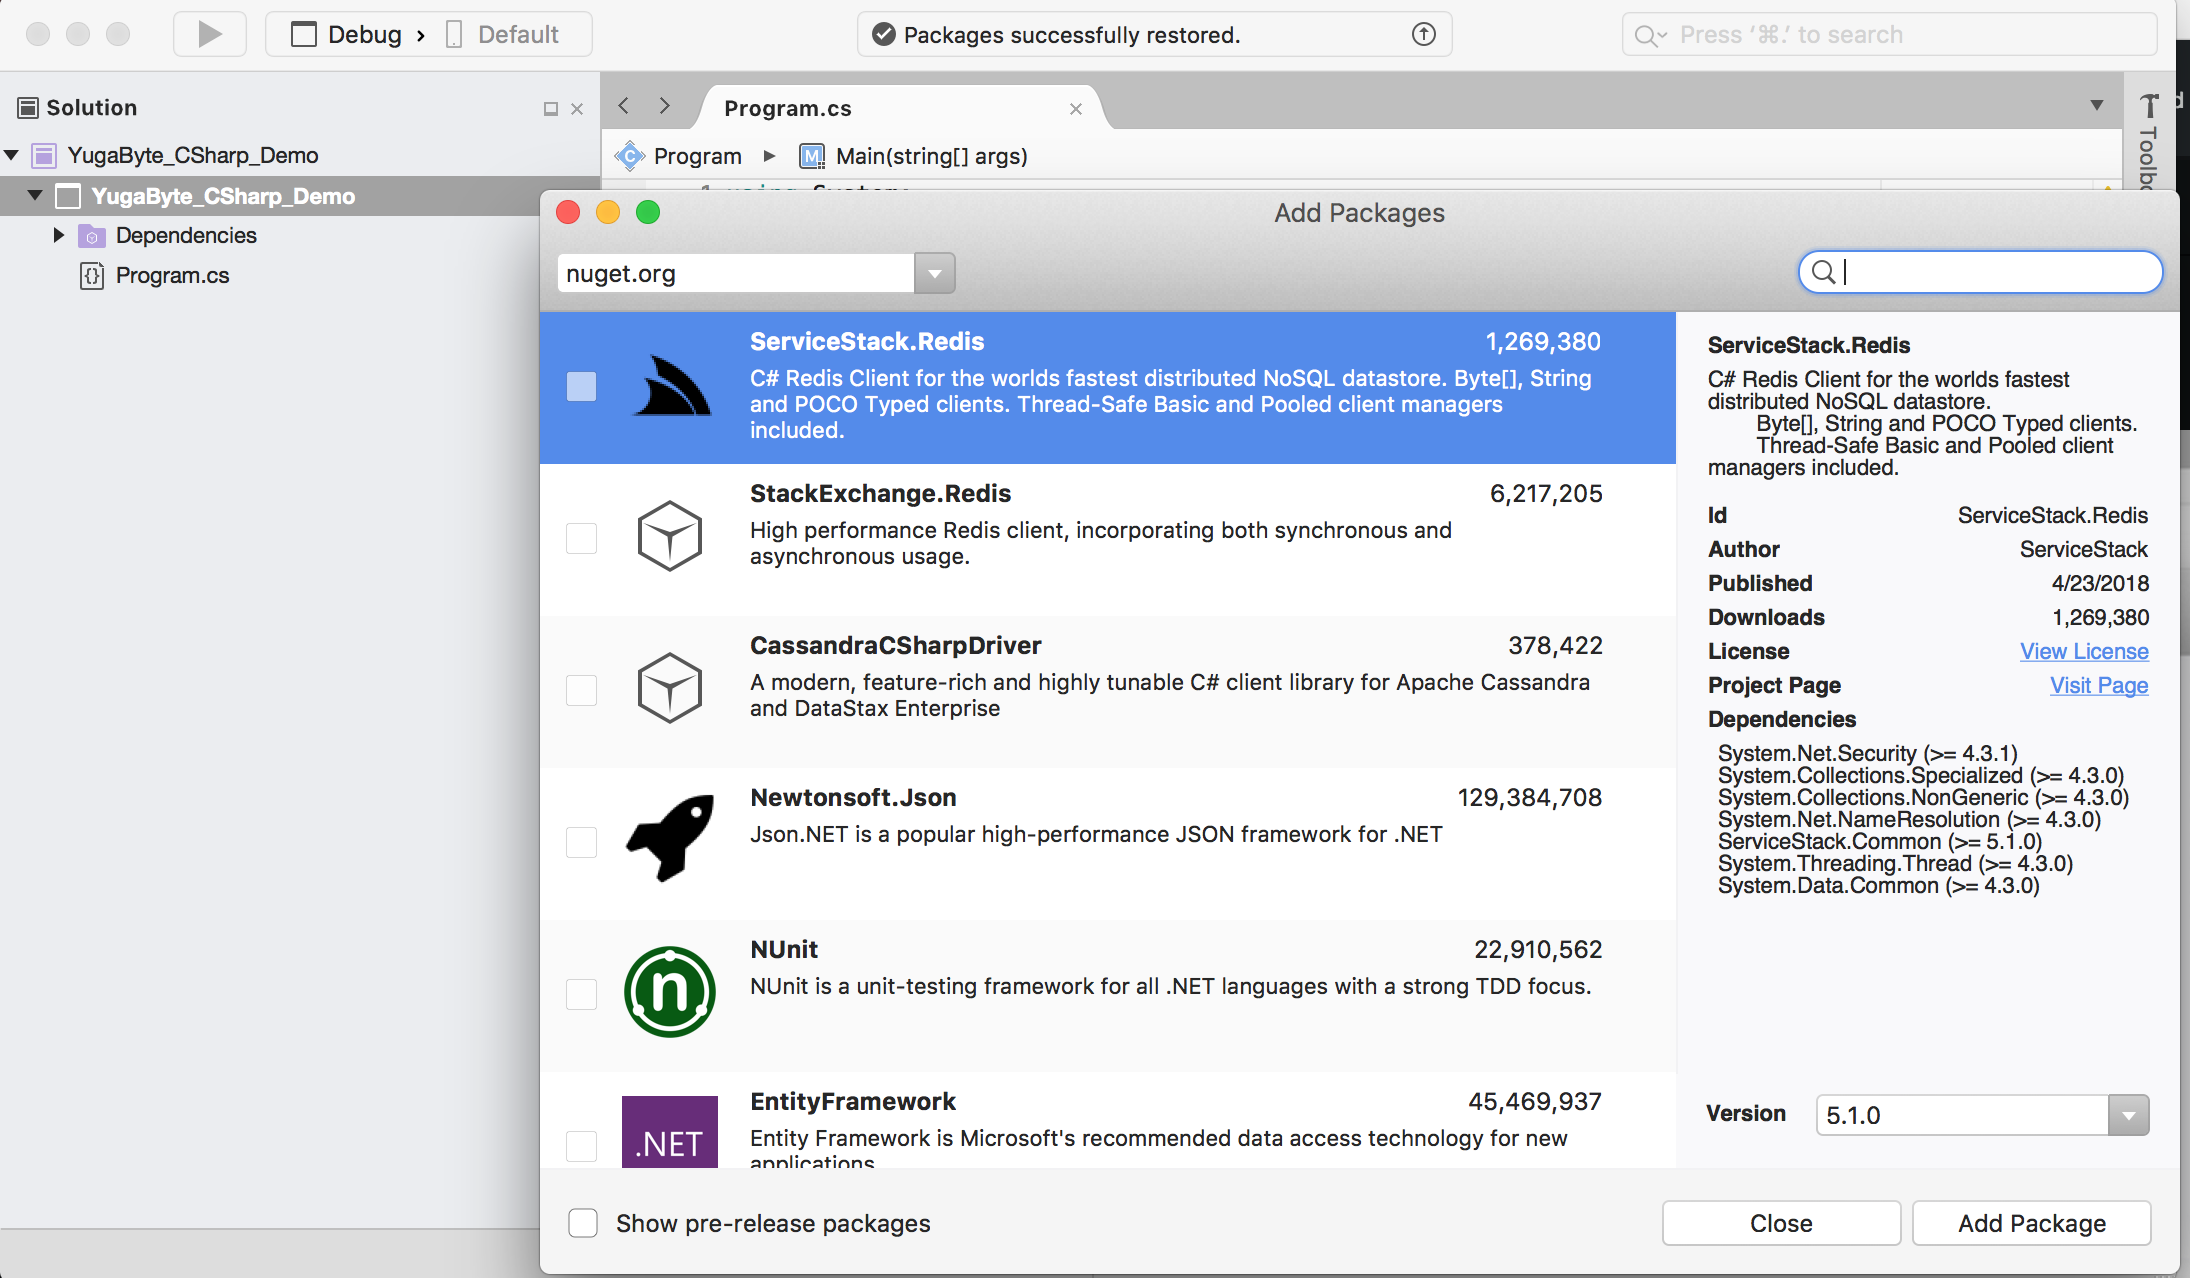Check the CassandraCSharpDriver package checkbox

581,690
